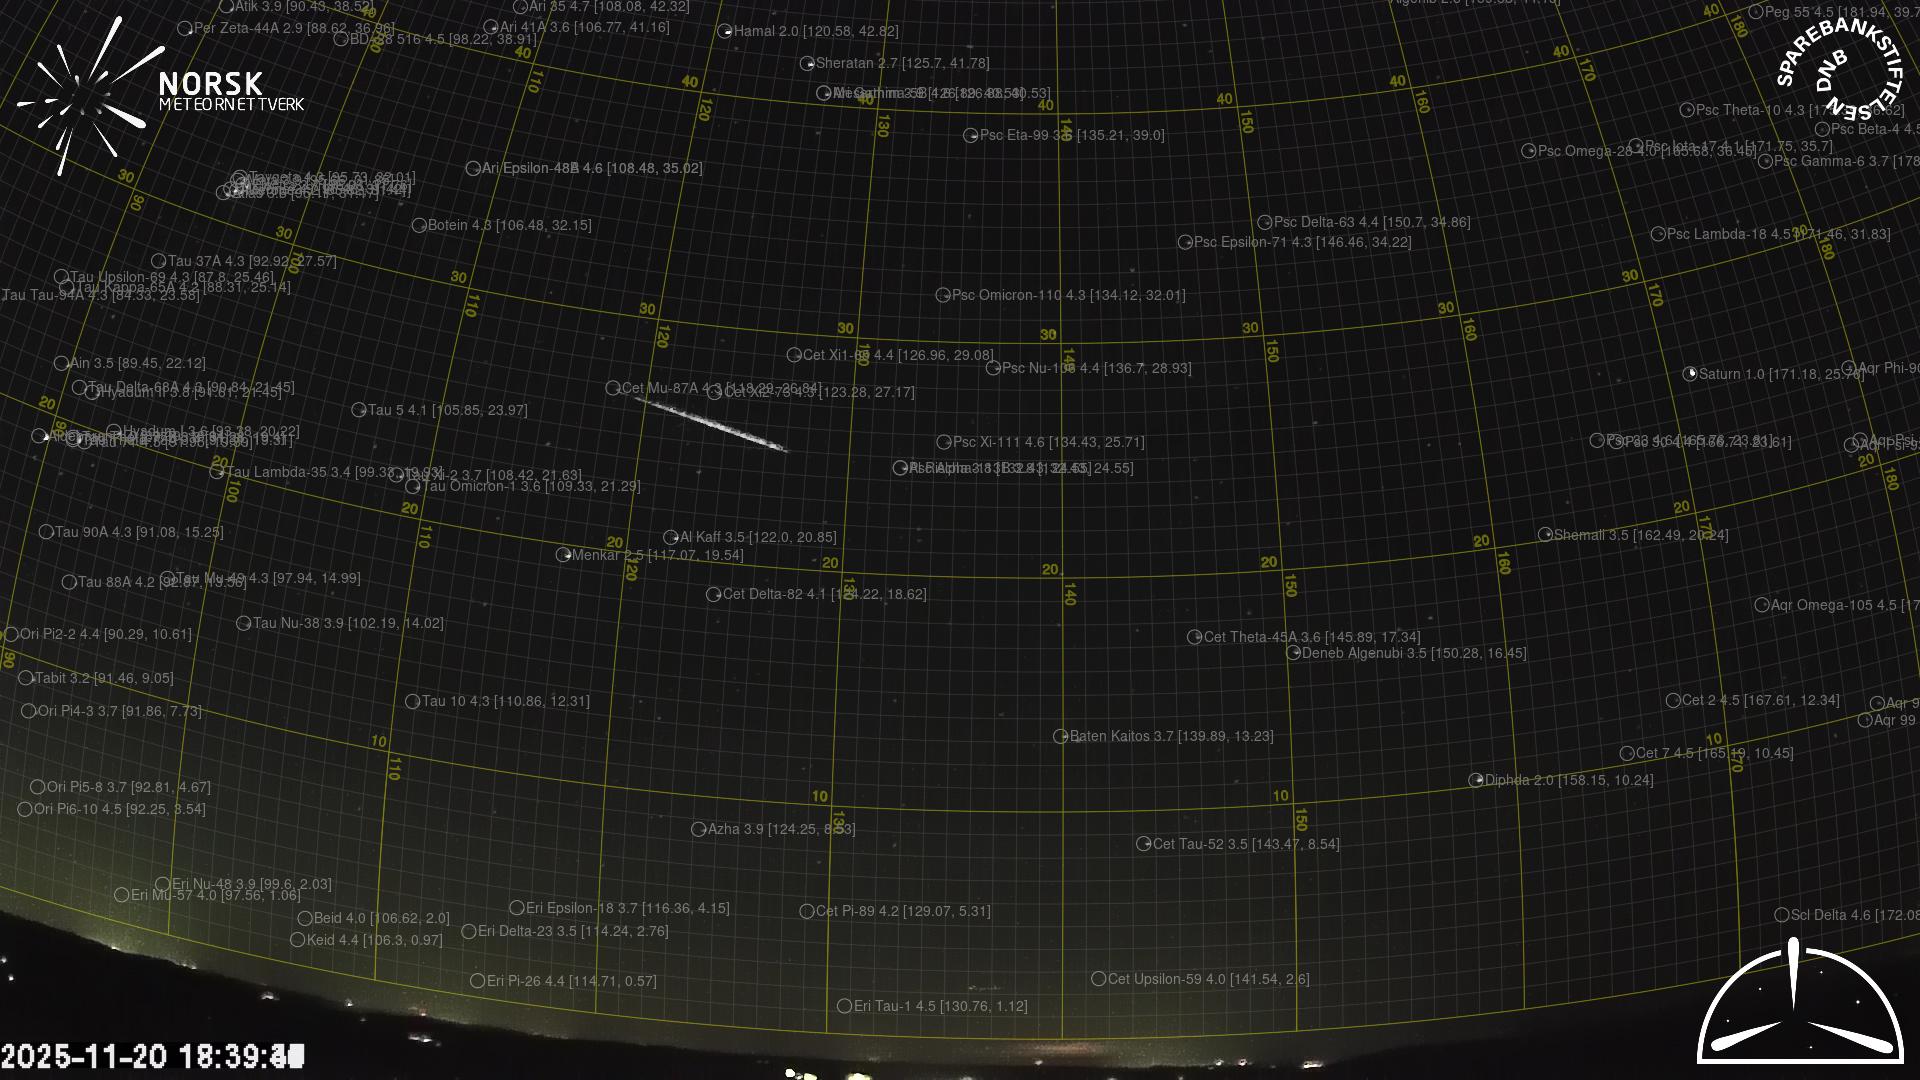Screen dimensions: 1920x1080
Task: Click the Sparebankstiftelsen DNB circular logo
Action: [x=1838, y=68]
